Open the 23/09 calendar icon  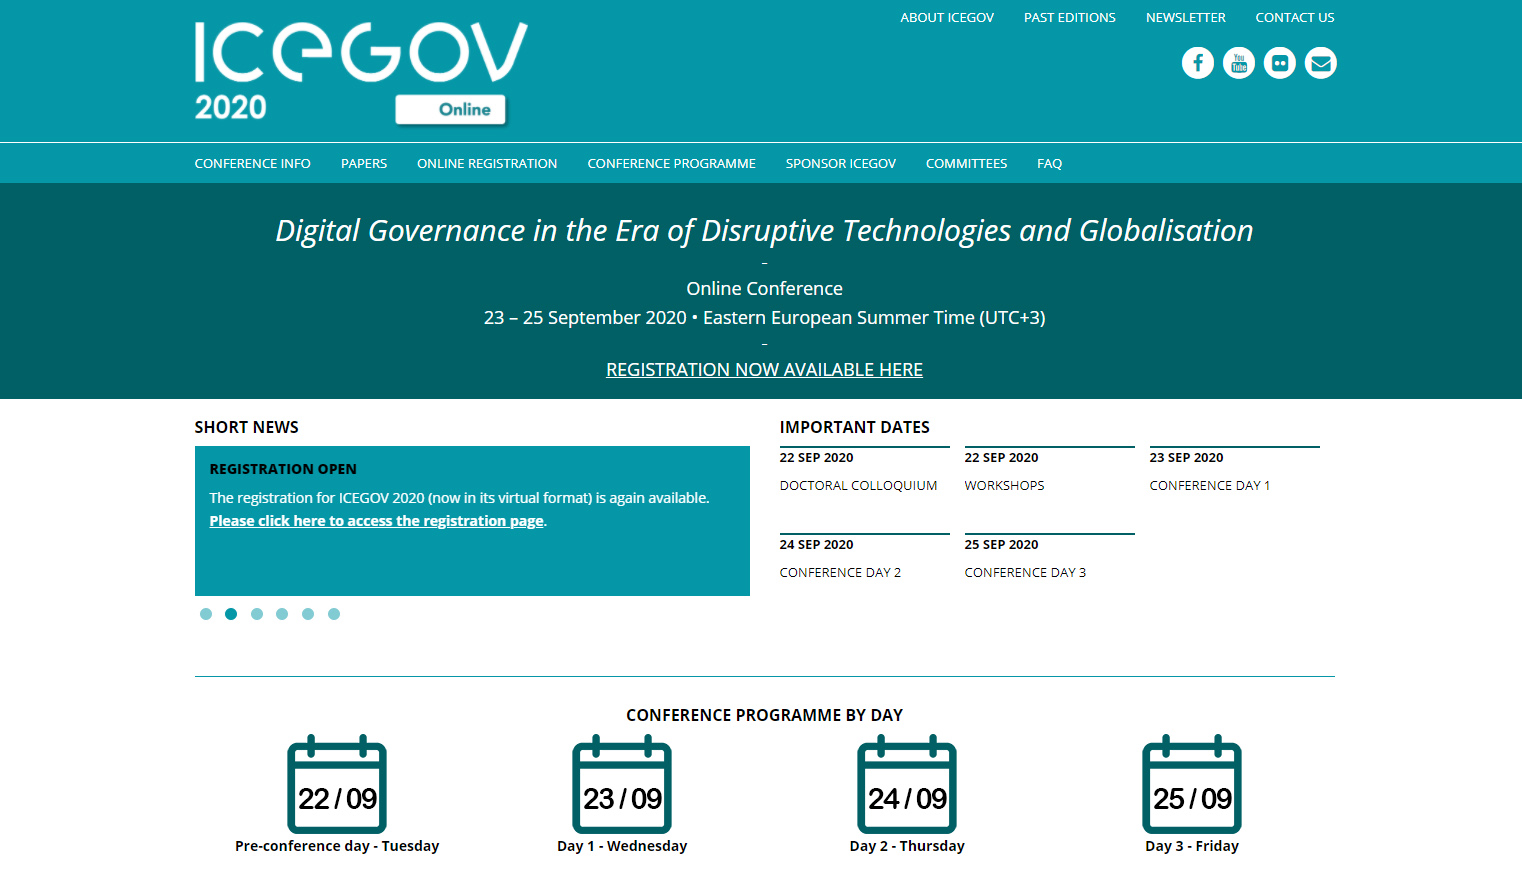(622, 784)
